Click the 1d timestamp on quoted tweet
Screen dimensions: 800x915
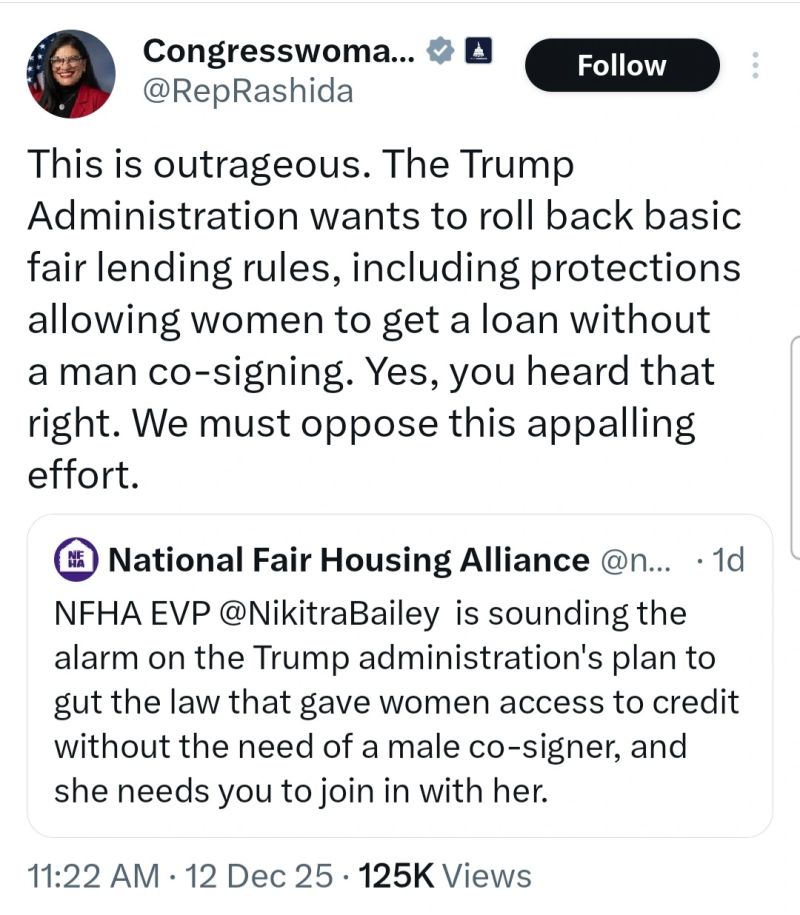728,559
